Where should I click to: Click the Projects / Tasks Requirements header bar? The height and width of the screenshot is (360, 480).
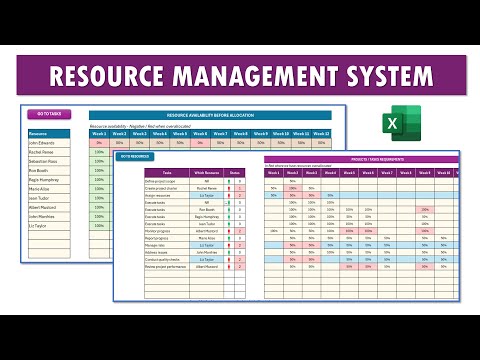pos(362,159)
